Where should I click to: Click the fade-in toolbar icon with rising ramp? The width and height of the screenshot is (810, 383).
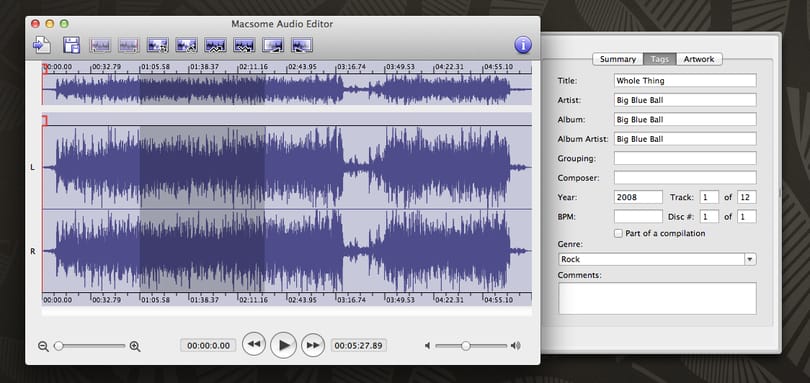pos(273,45)
